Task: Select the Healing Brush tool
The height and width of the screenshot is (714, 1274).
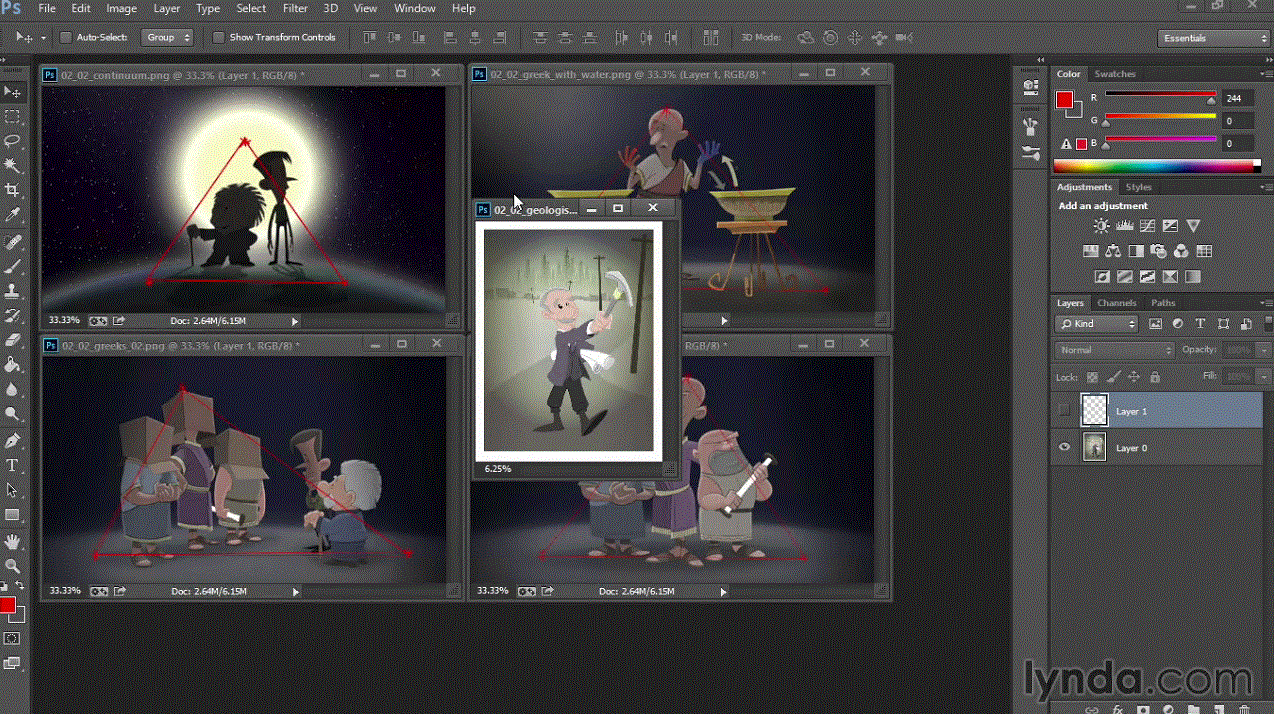Action: coord(13,243)
